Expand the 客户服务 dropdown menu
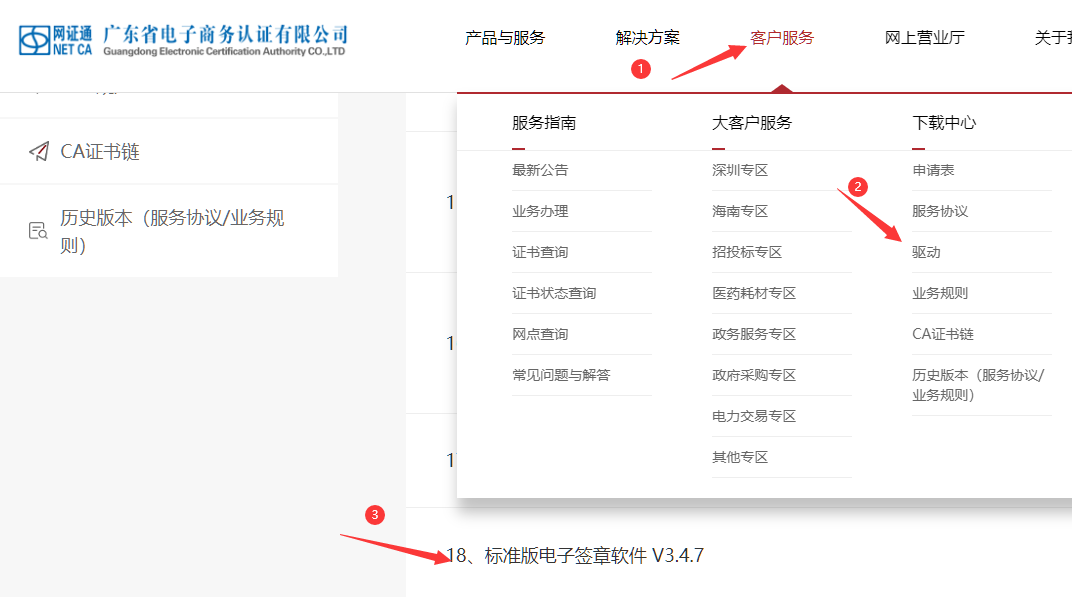Screen dimensions: 1072x597 tap(782, 38)
